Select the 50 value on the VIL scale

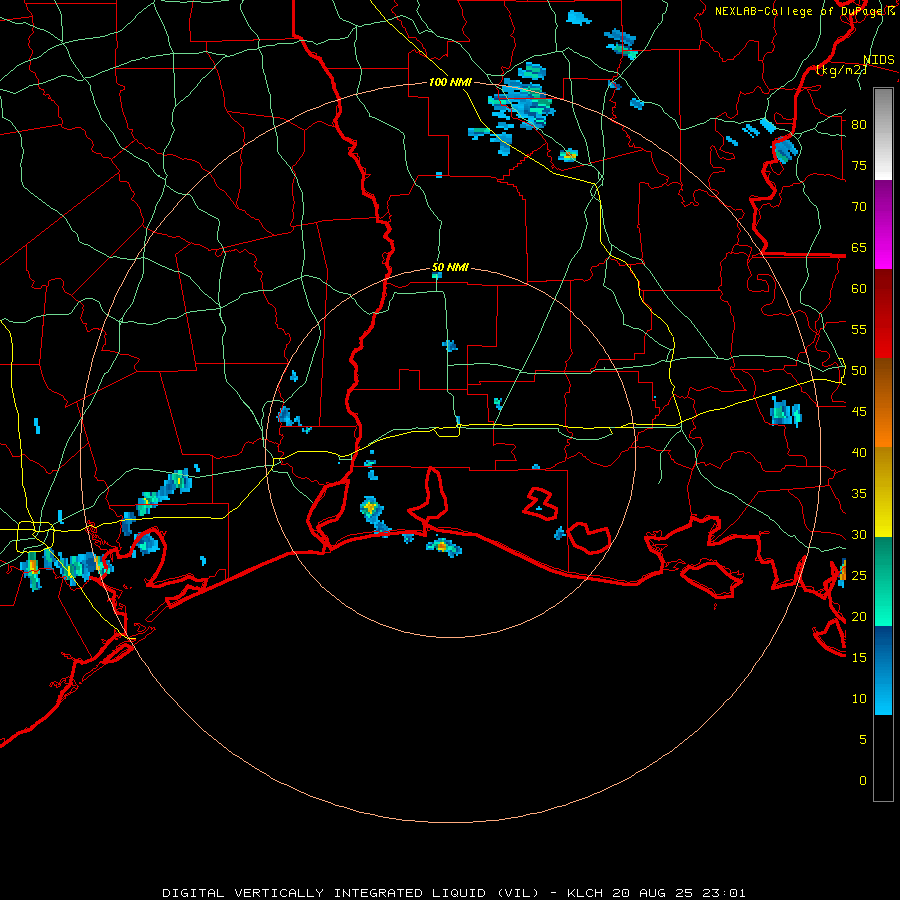(x=859, y=371)
